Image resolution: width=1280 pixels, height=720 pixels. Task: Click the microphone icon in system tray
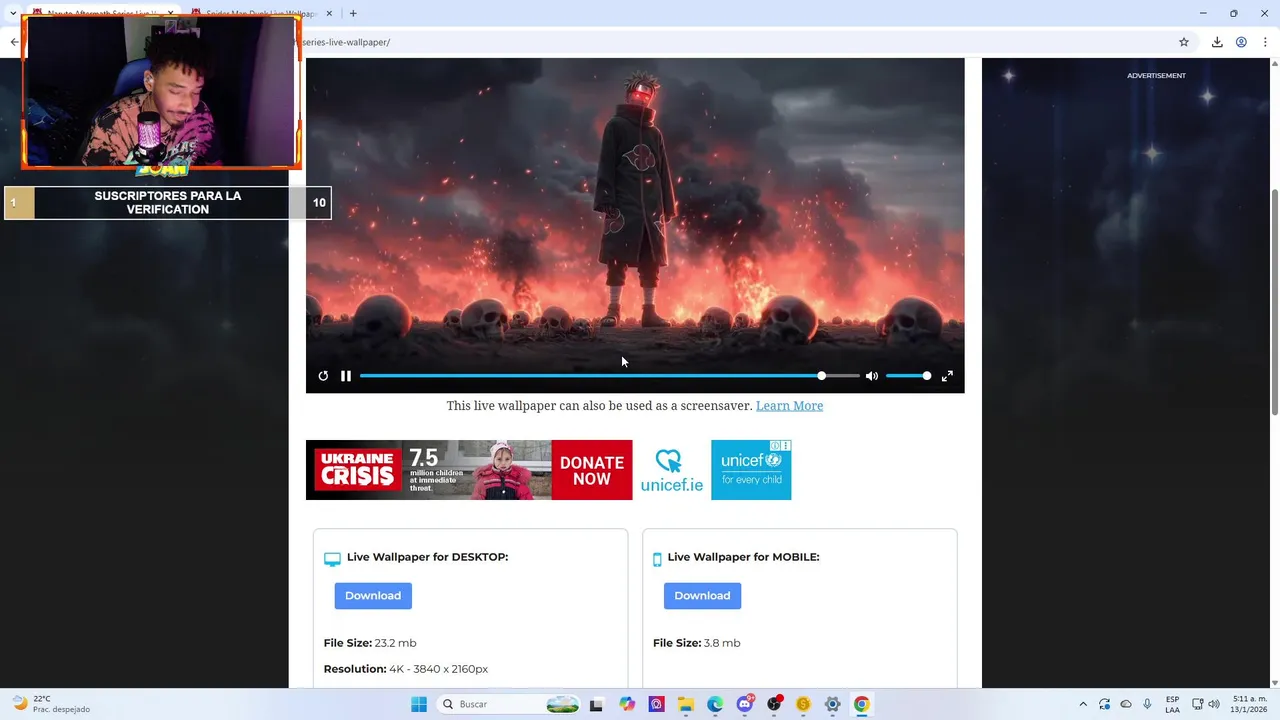pyautogui.click(x=1147, y=704)
